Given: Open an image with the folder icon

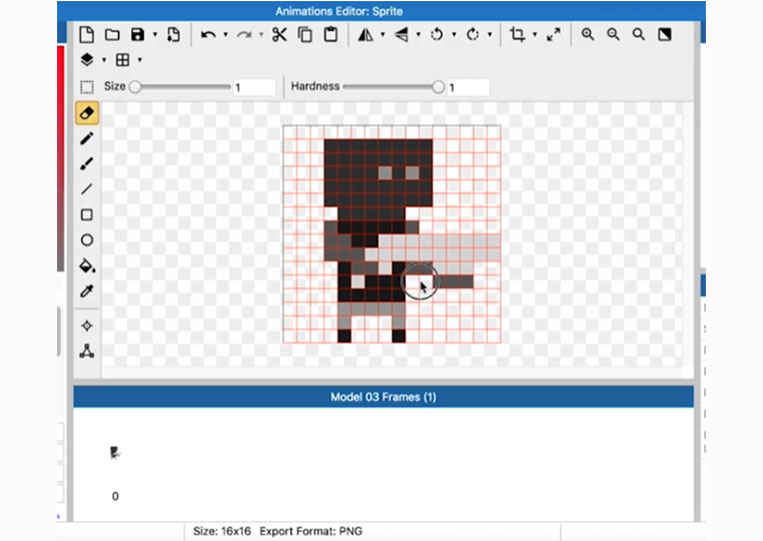Looking at the screenshot, I should coord(112,35).
